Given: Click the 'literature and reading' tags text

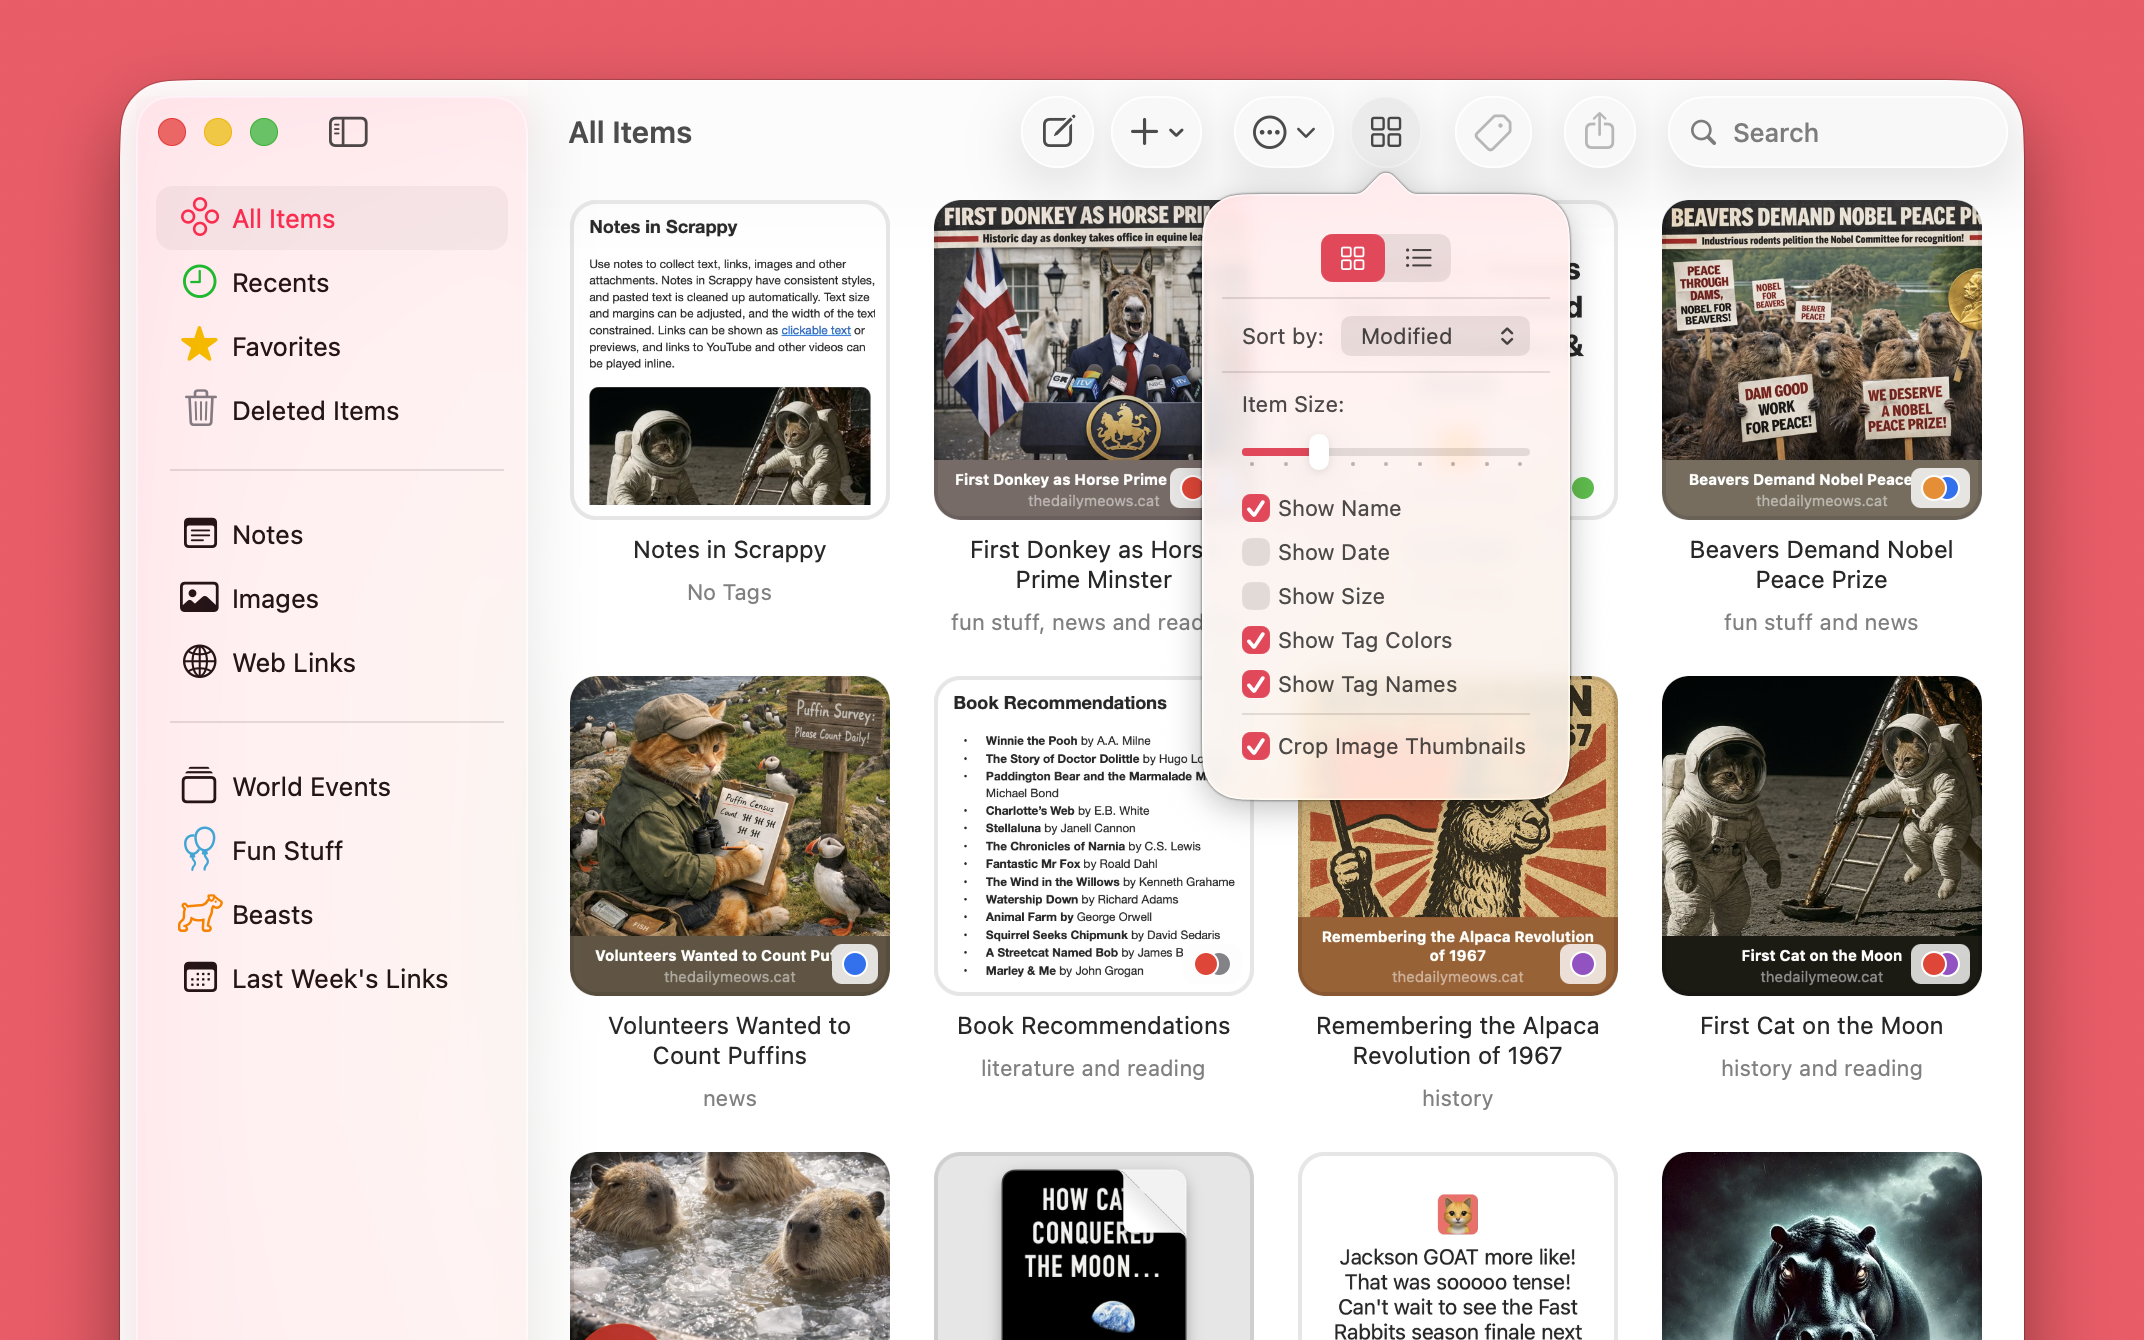Looking at the screenshot, I should 1094,1069.
